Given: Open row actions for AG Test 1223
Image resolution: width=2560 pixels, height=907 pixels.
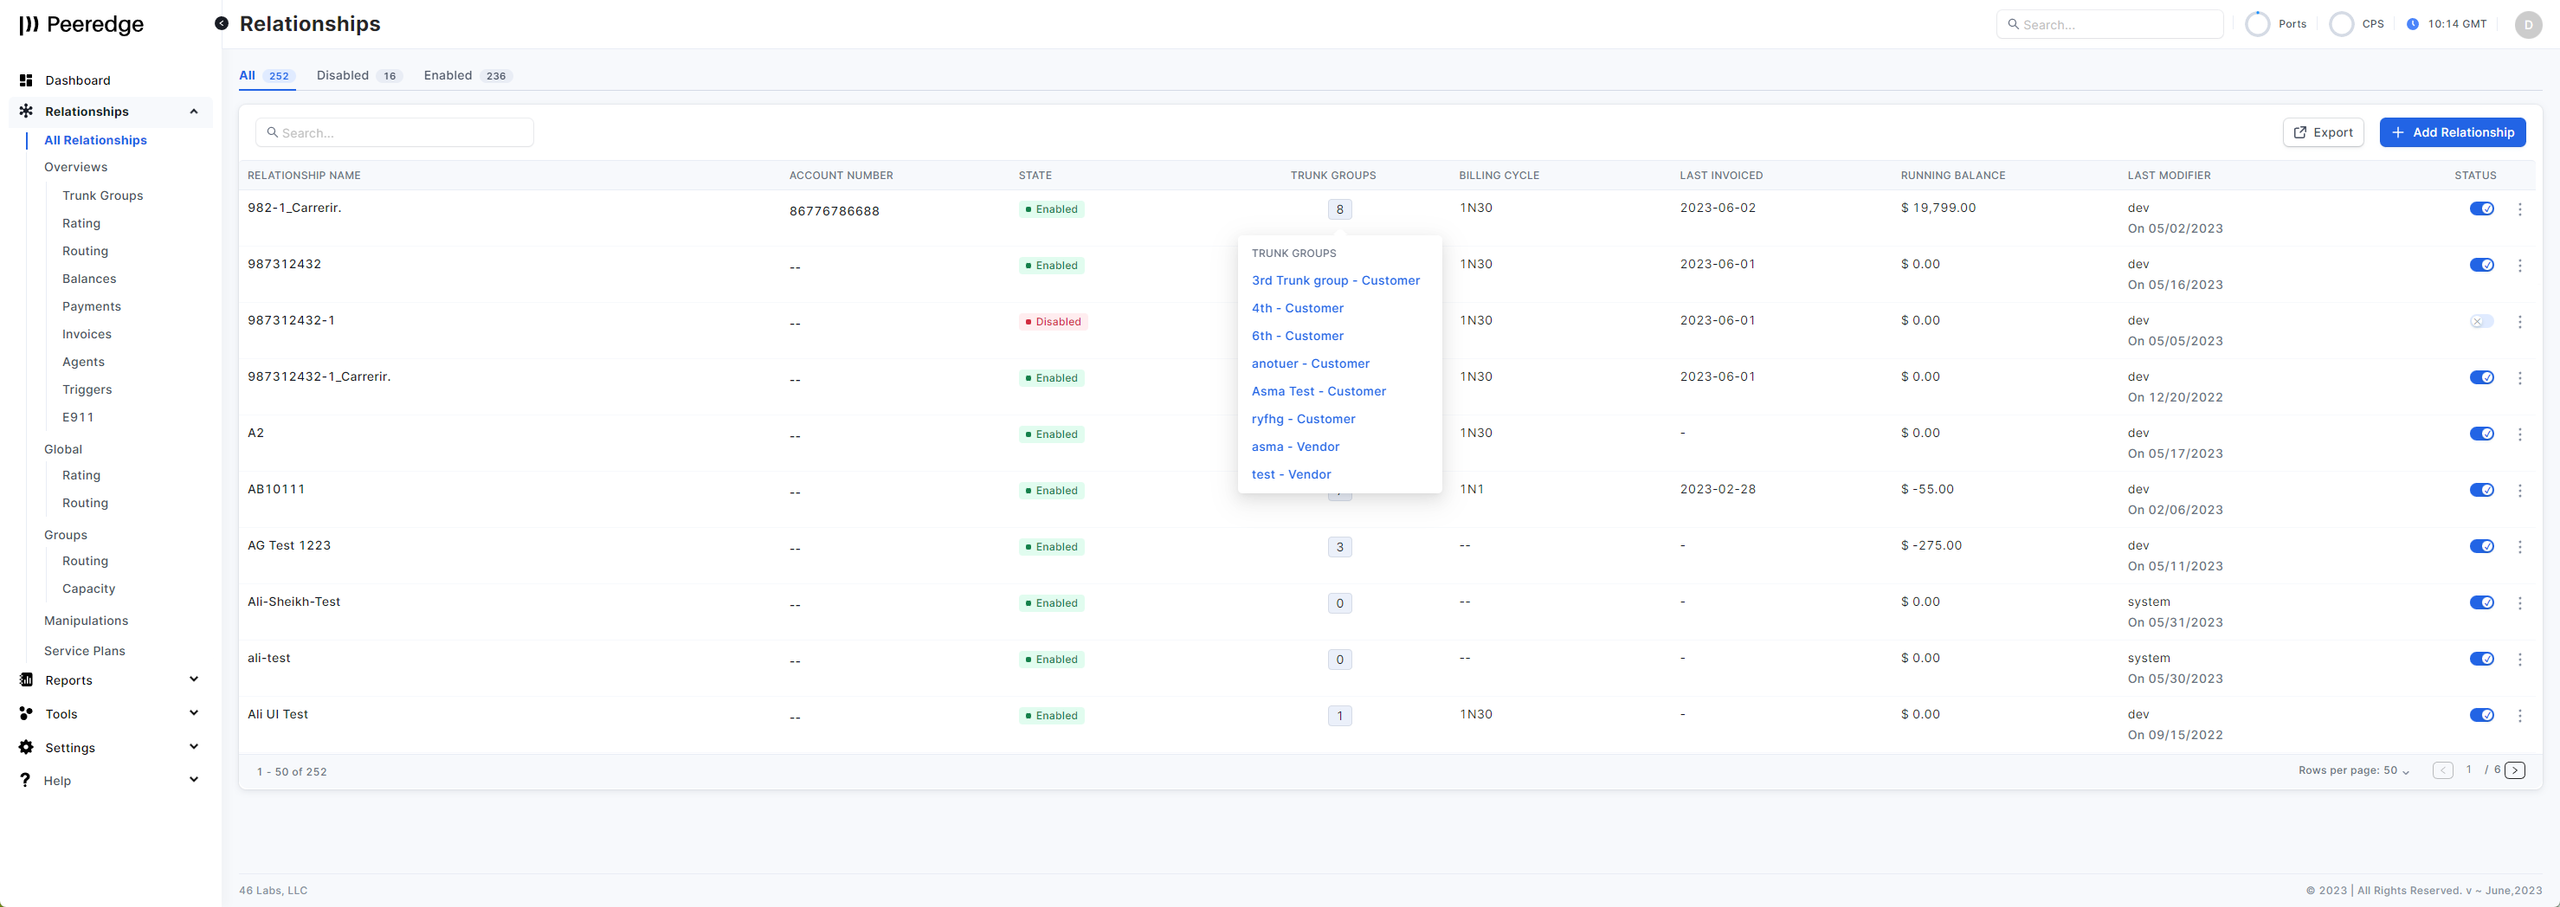Looking at the screenshot, I should coord(2520,547).
